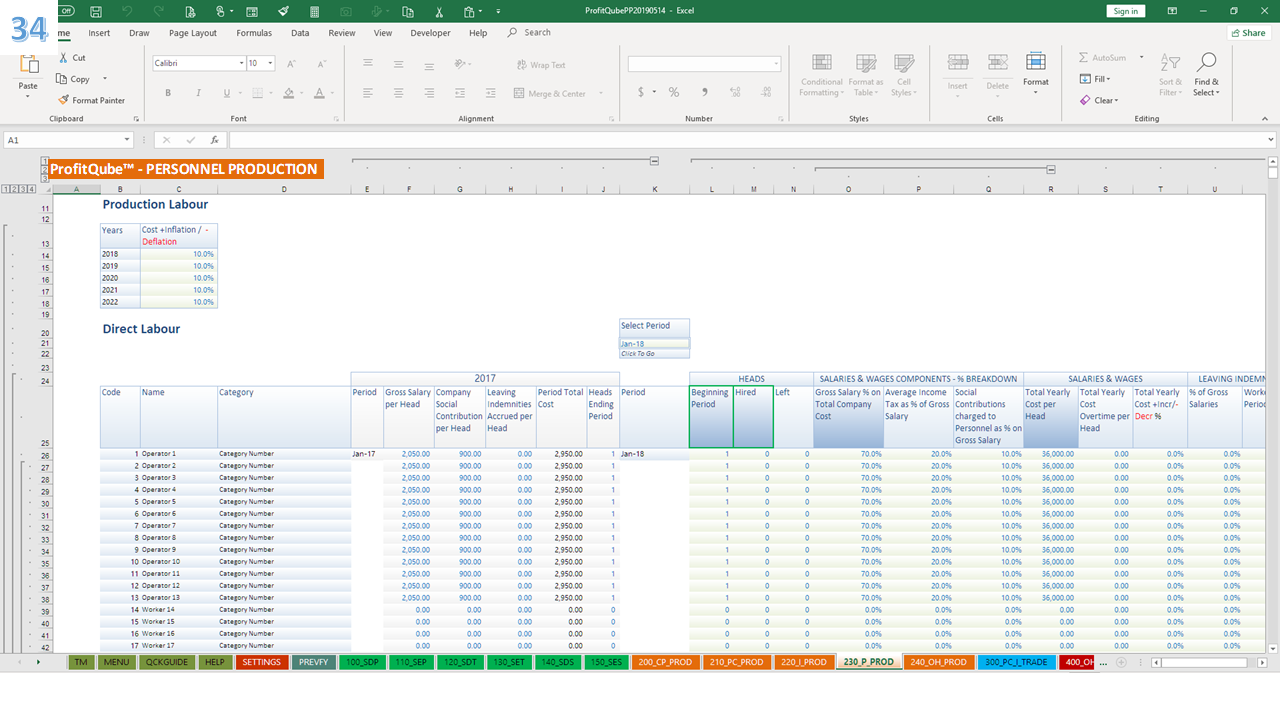Open Format as Table gallery
Screen dimensions: 1280x720
click(x=866, y=75)
